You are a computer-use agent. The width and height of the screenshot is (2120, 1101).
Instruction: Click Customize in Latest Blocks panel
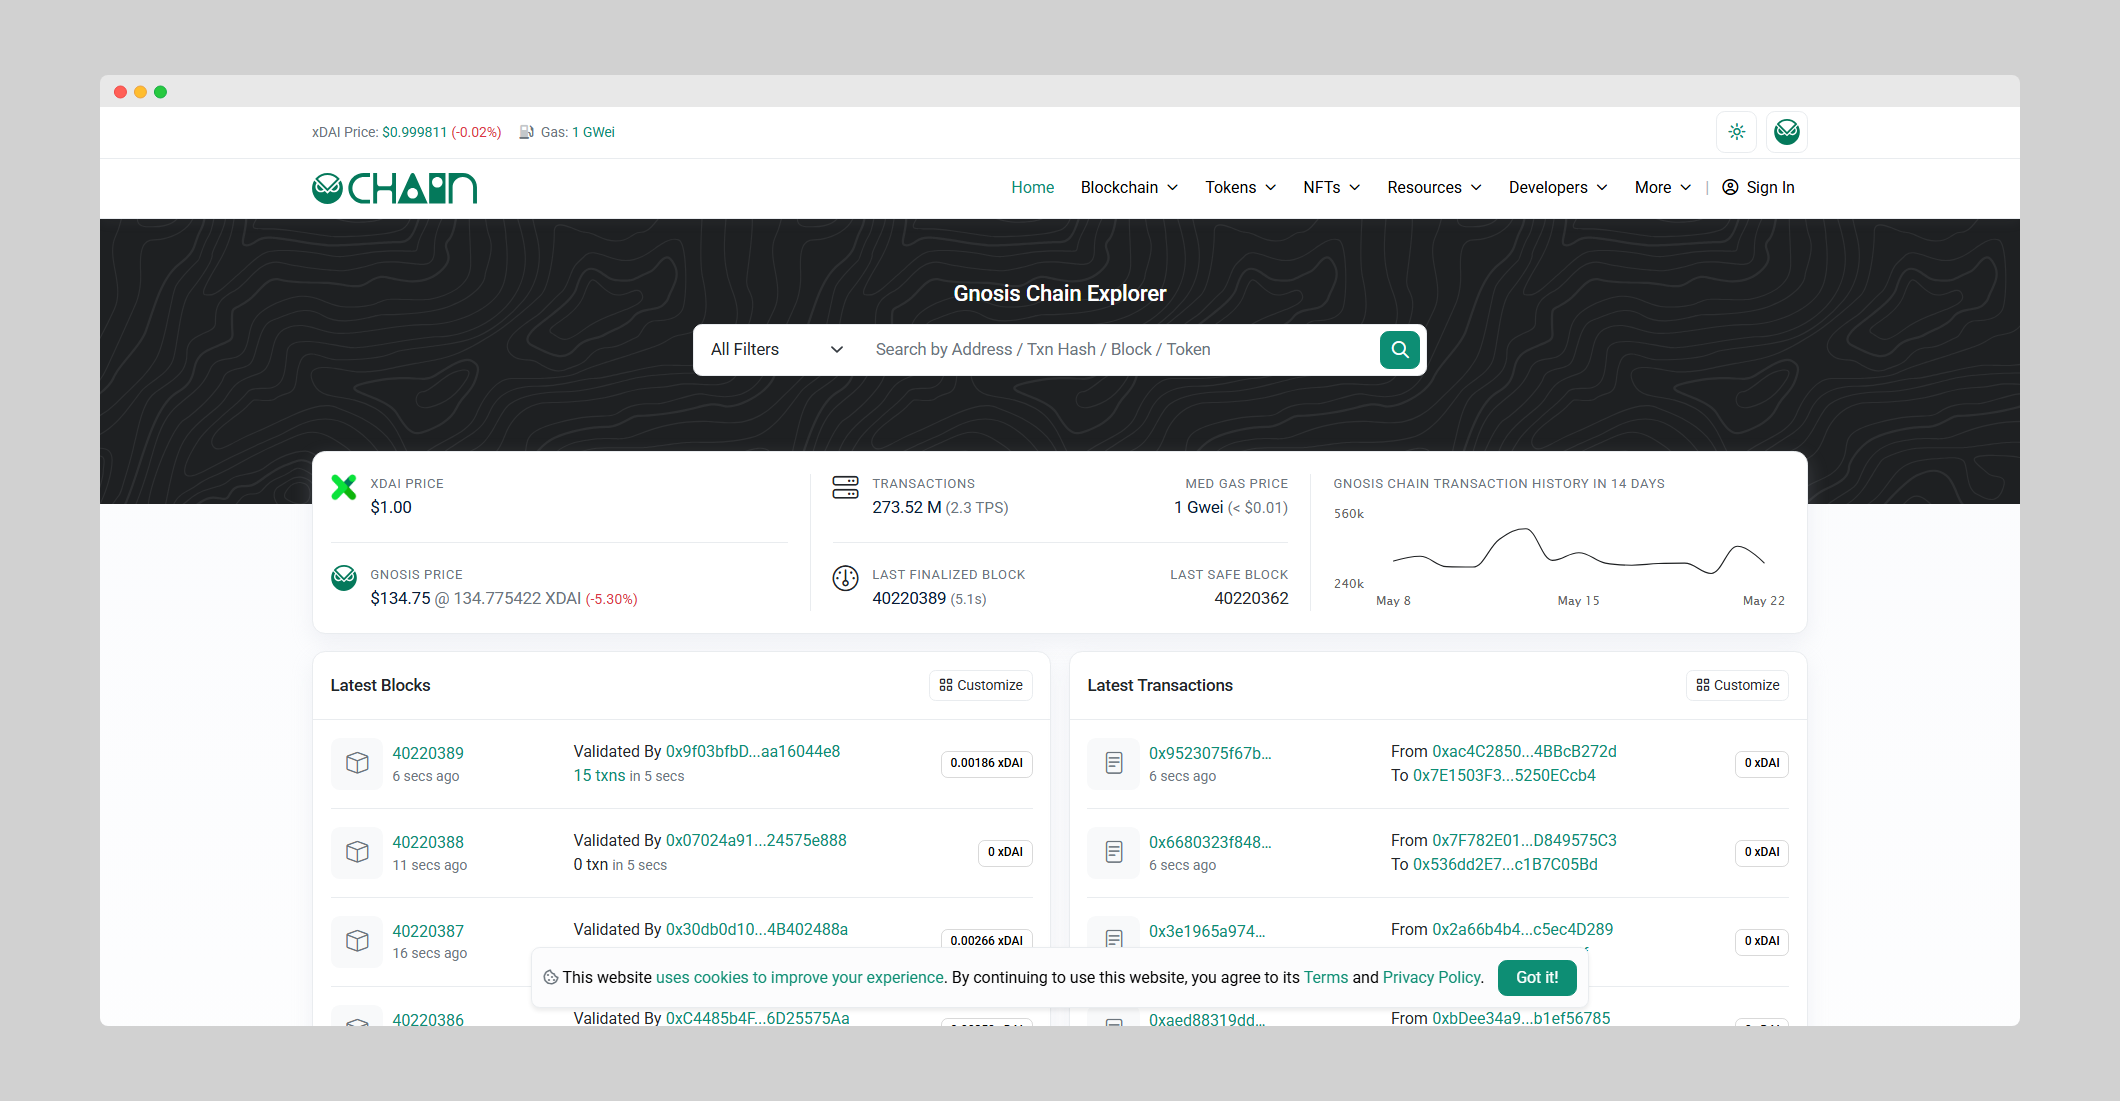tap(981, 685)
